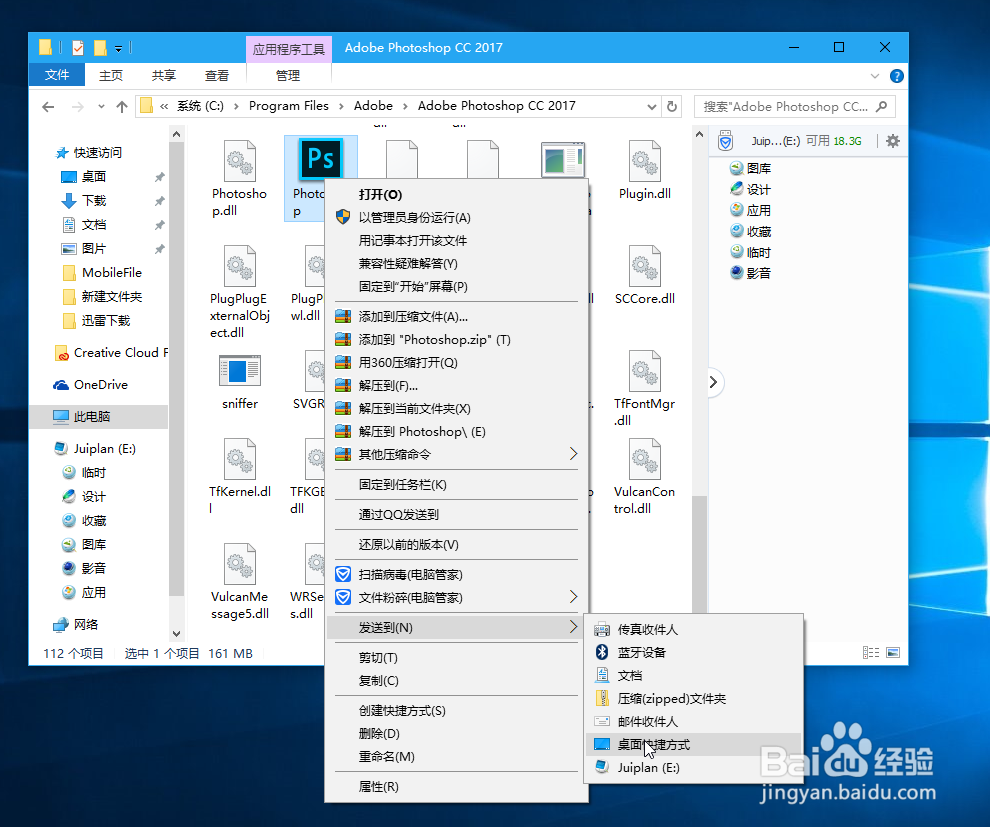This screenshot has width=990, height=827.
Task: Send to 桌面快捷方式
Action: [x=693, y=745]
